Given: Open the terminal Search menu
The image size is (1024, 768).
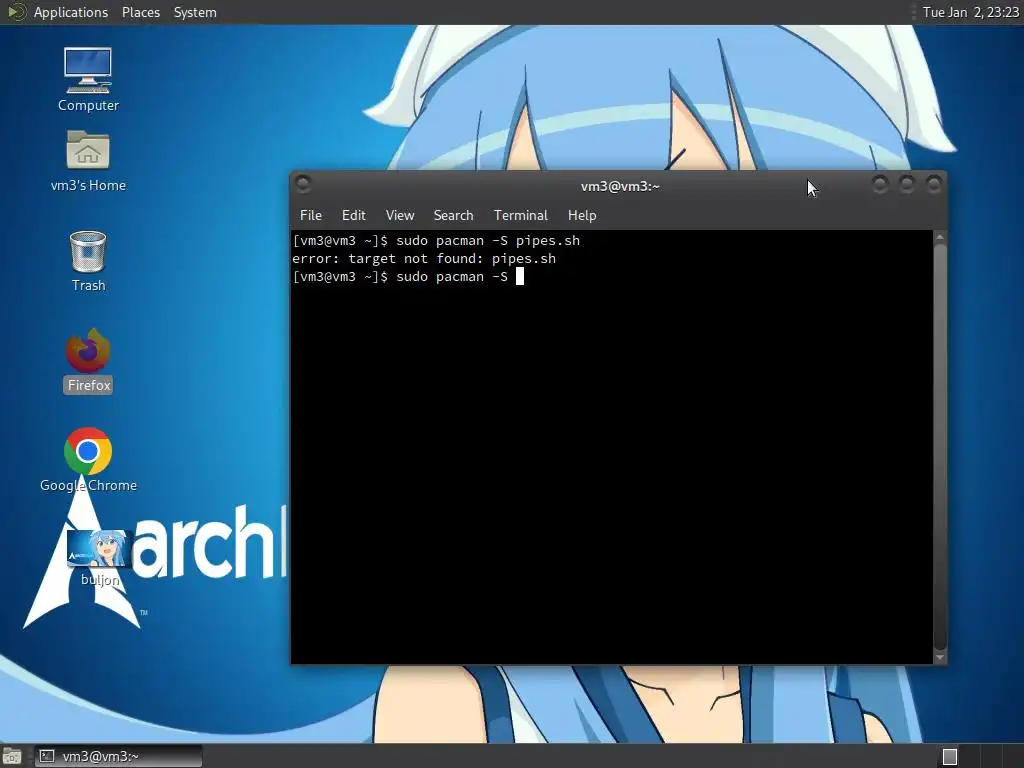Looking at the screenshot, I should point(453,216).
